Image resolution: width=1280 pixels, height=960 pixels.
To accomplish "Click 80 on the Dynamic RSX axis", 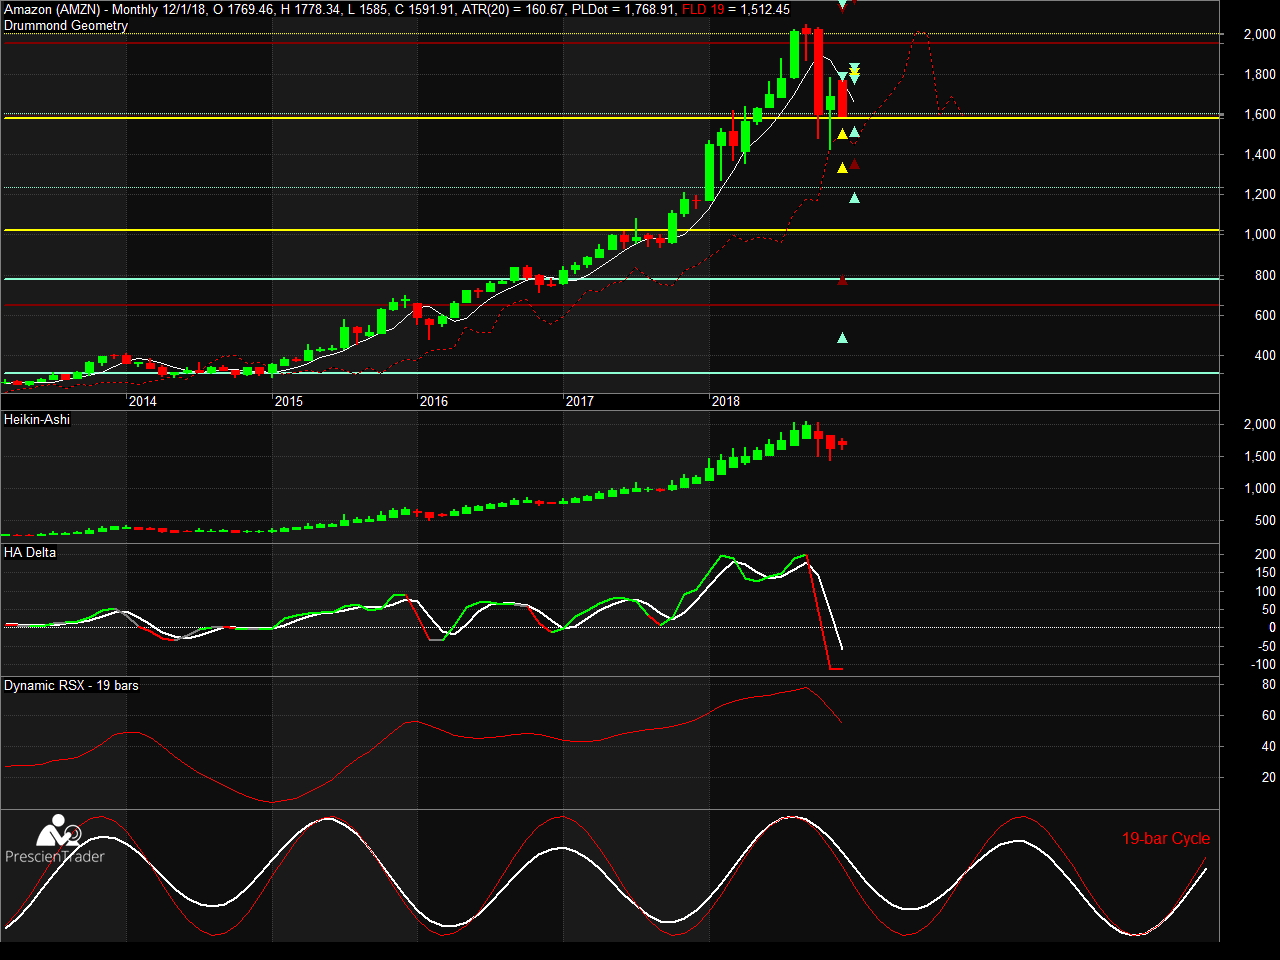I will point(1269,684).
